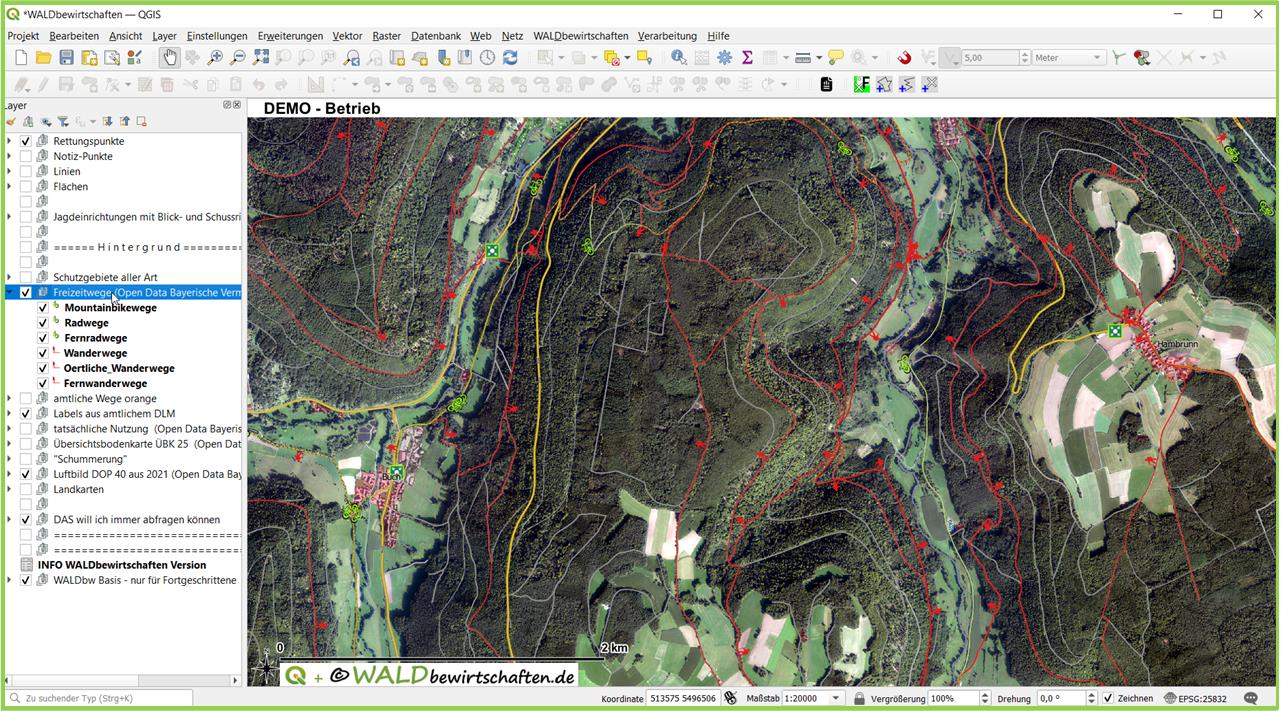
Task: Open the Statistical Summary sigma icon
Action: tap(747, 58)
